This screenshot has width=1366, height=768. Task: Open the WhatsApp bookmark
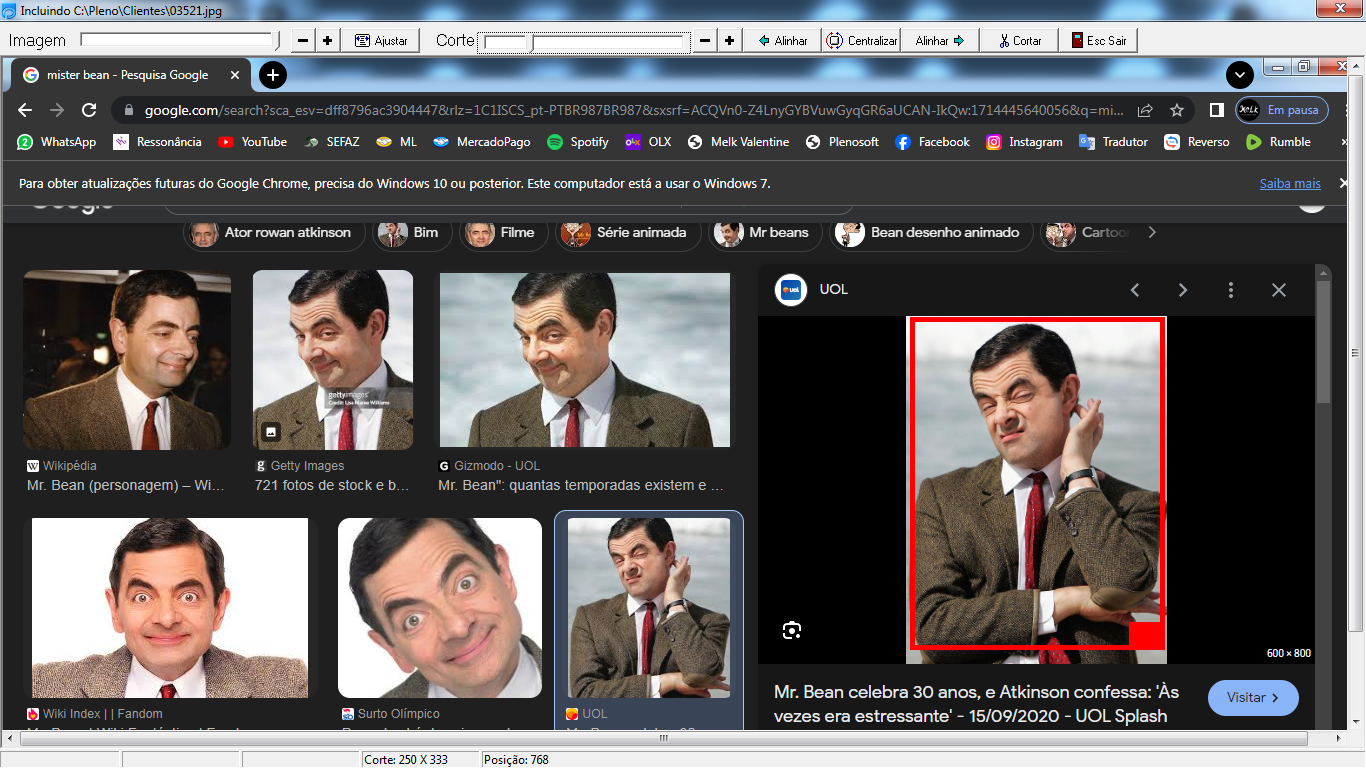[x=57, y=142]
